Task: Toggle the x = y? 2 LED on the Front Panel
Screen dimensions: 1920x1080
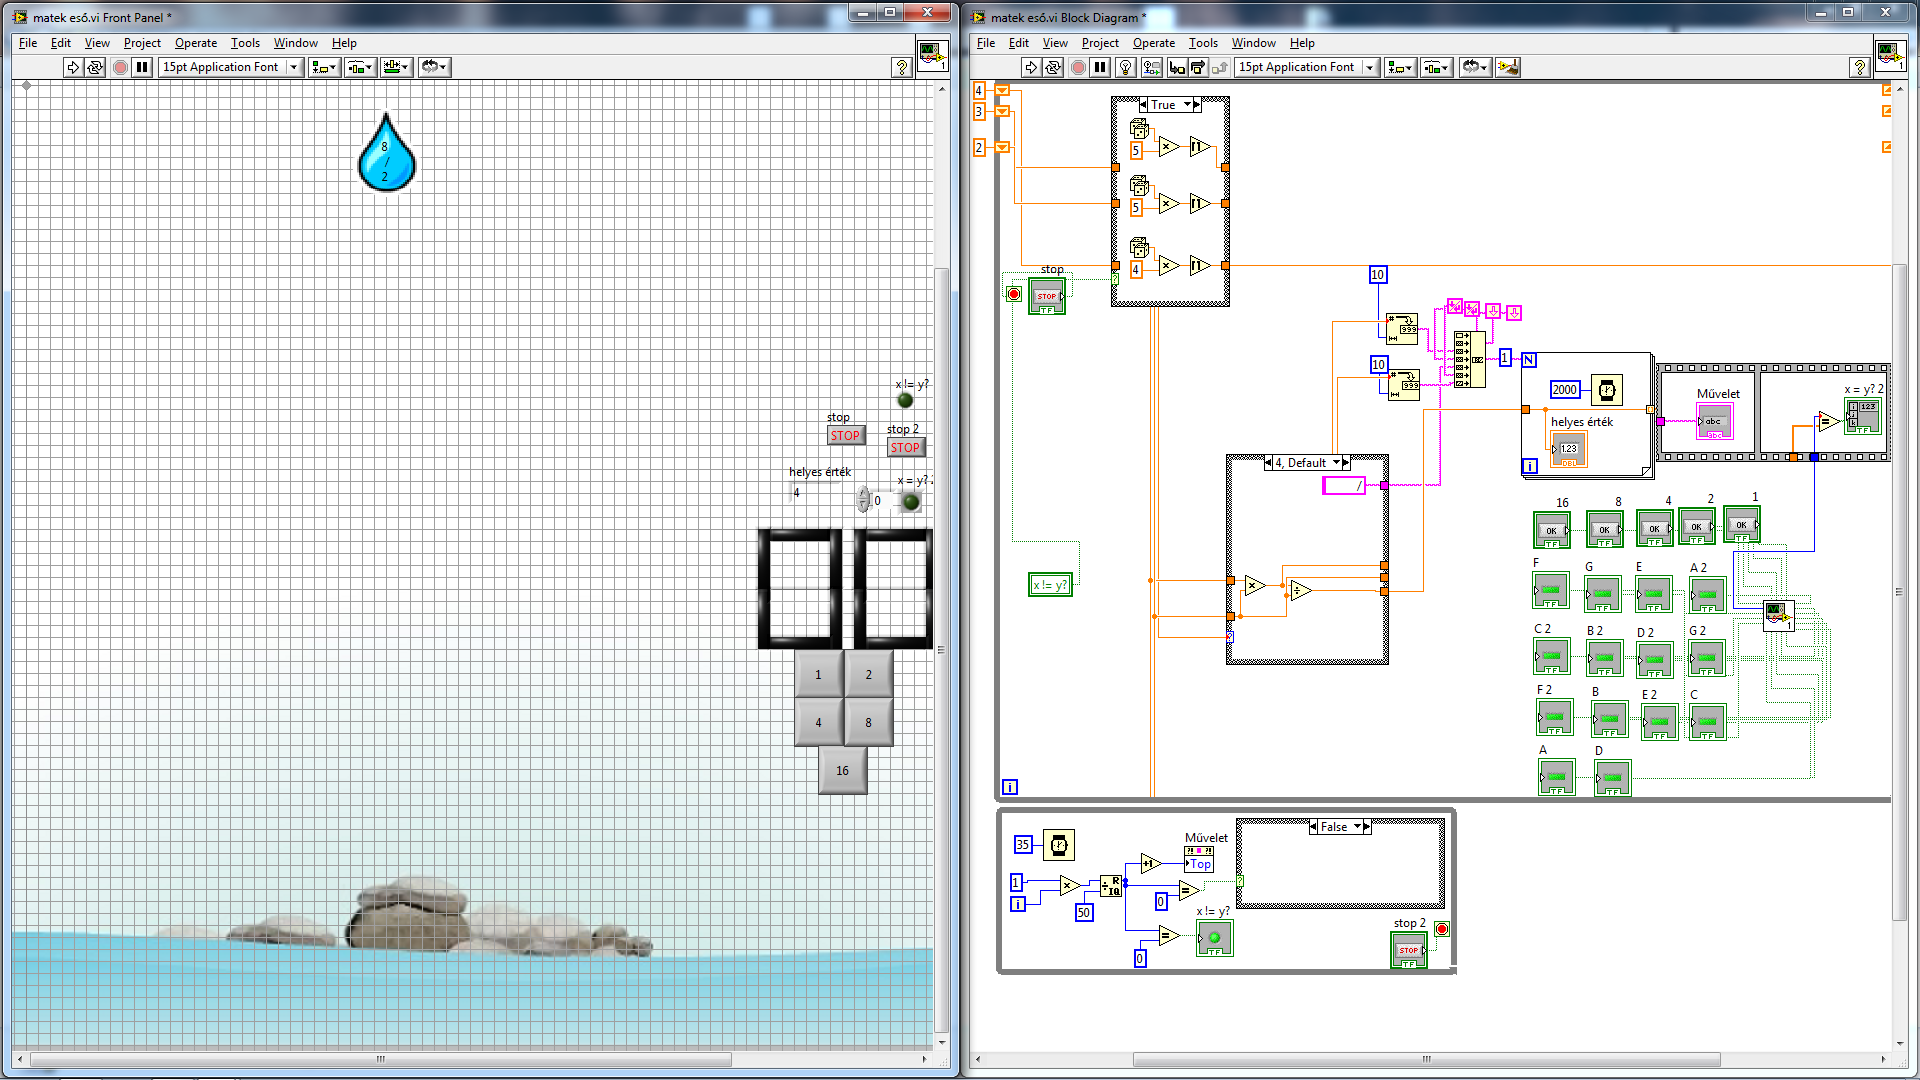Action: (910, 502)
